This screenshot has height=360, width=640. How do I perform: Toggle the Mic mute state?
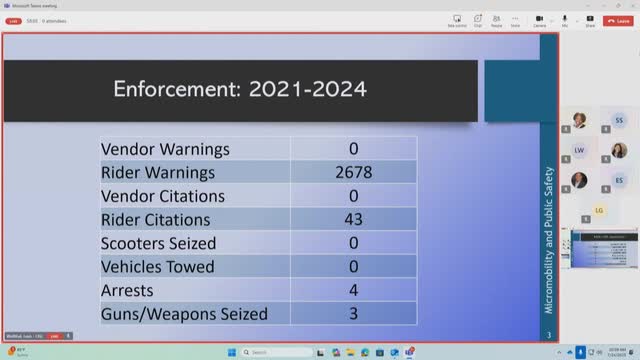click(564, 21)
